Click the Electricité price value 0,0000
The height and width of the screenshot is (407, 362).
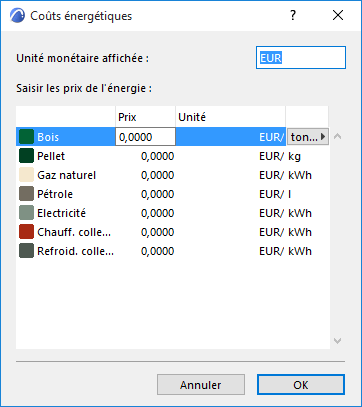(157, 213)
